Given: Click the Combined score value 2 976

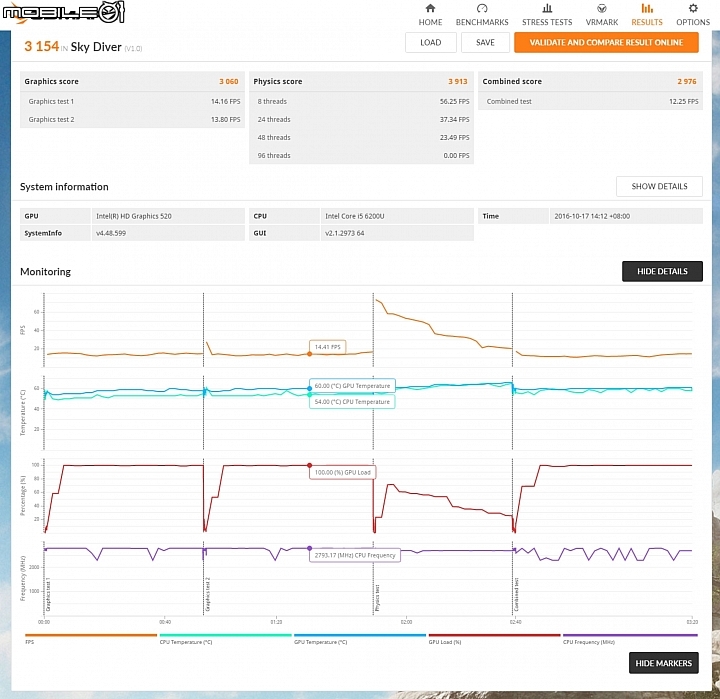Looking at the screenshot, I should [x=687, y=81].
